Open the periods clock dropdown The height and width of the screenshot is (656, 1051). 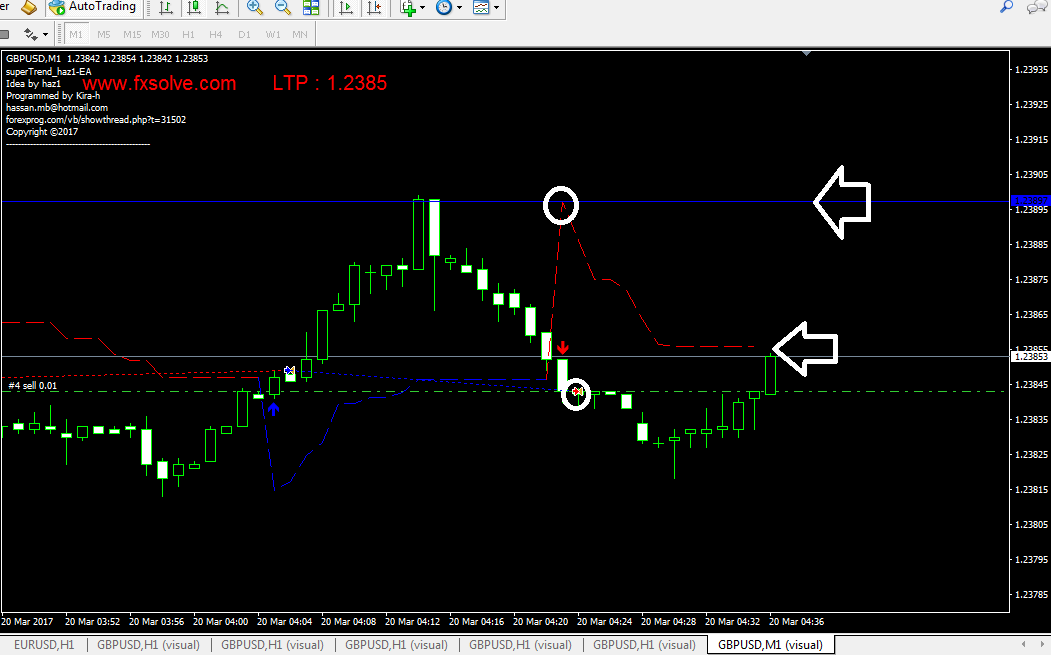tap(448, 8)
